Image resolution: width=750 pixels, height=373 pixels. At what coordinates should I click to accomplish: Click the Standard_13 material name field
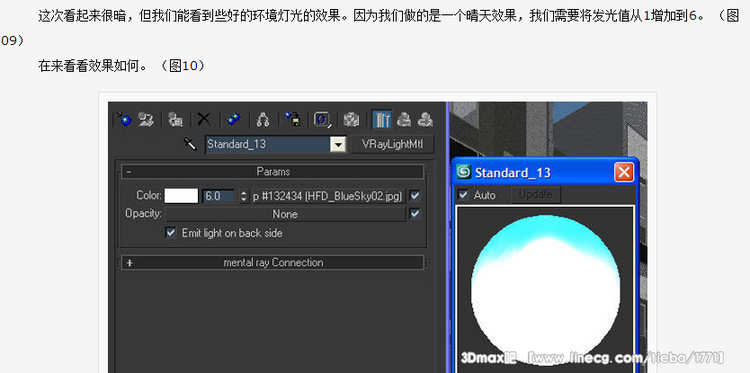coord(268,144)
